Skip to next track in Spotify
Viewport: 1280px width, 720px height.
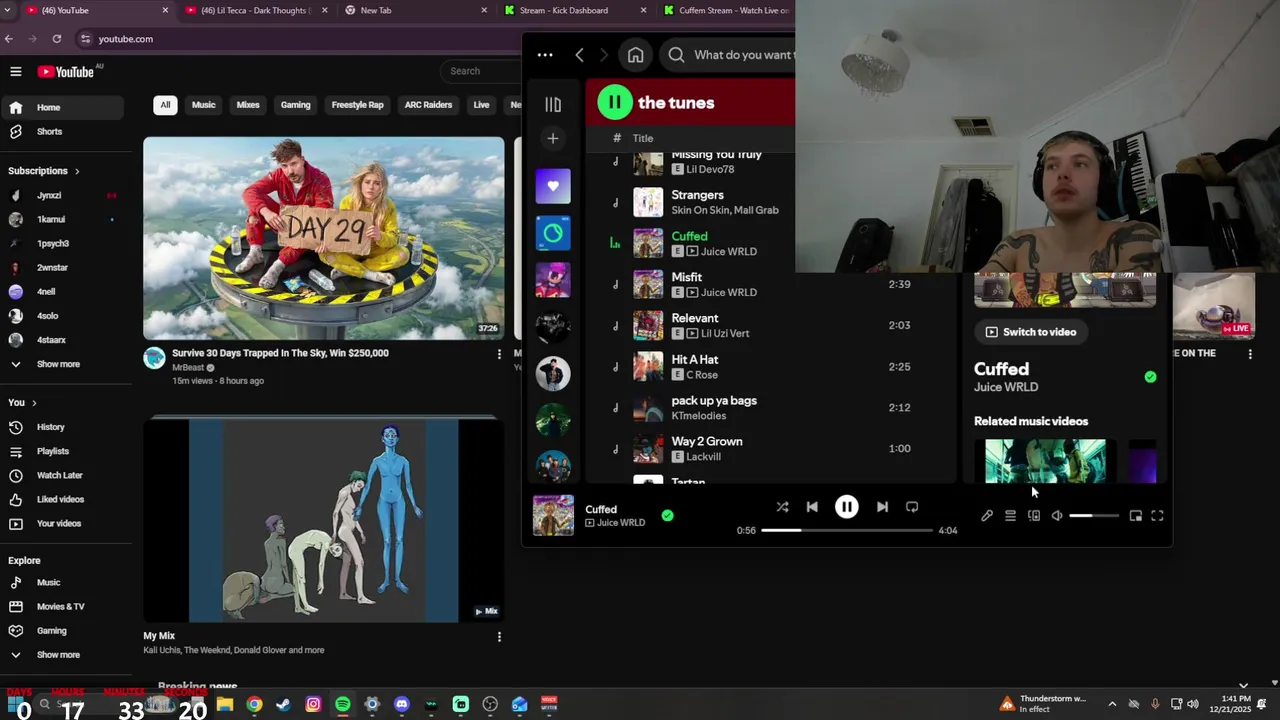pyautogui.click(x=882, y=507)
